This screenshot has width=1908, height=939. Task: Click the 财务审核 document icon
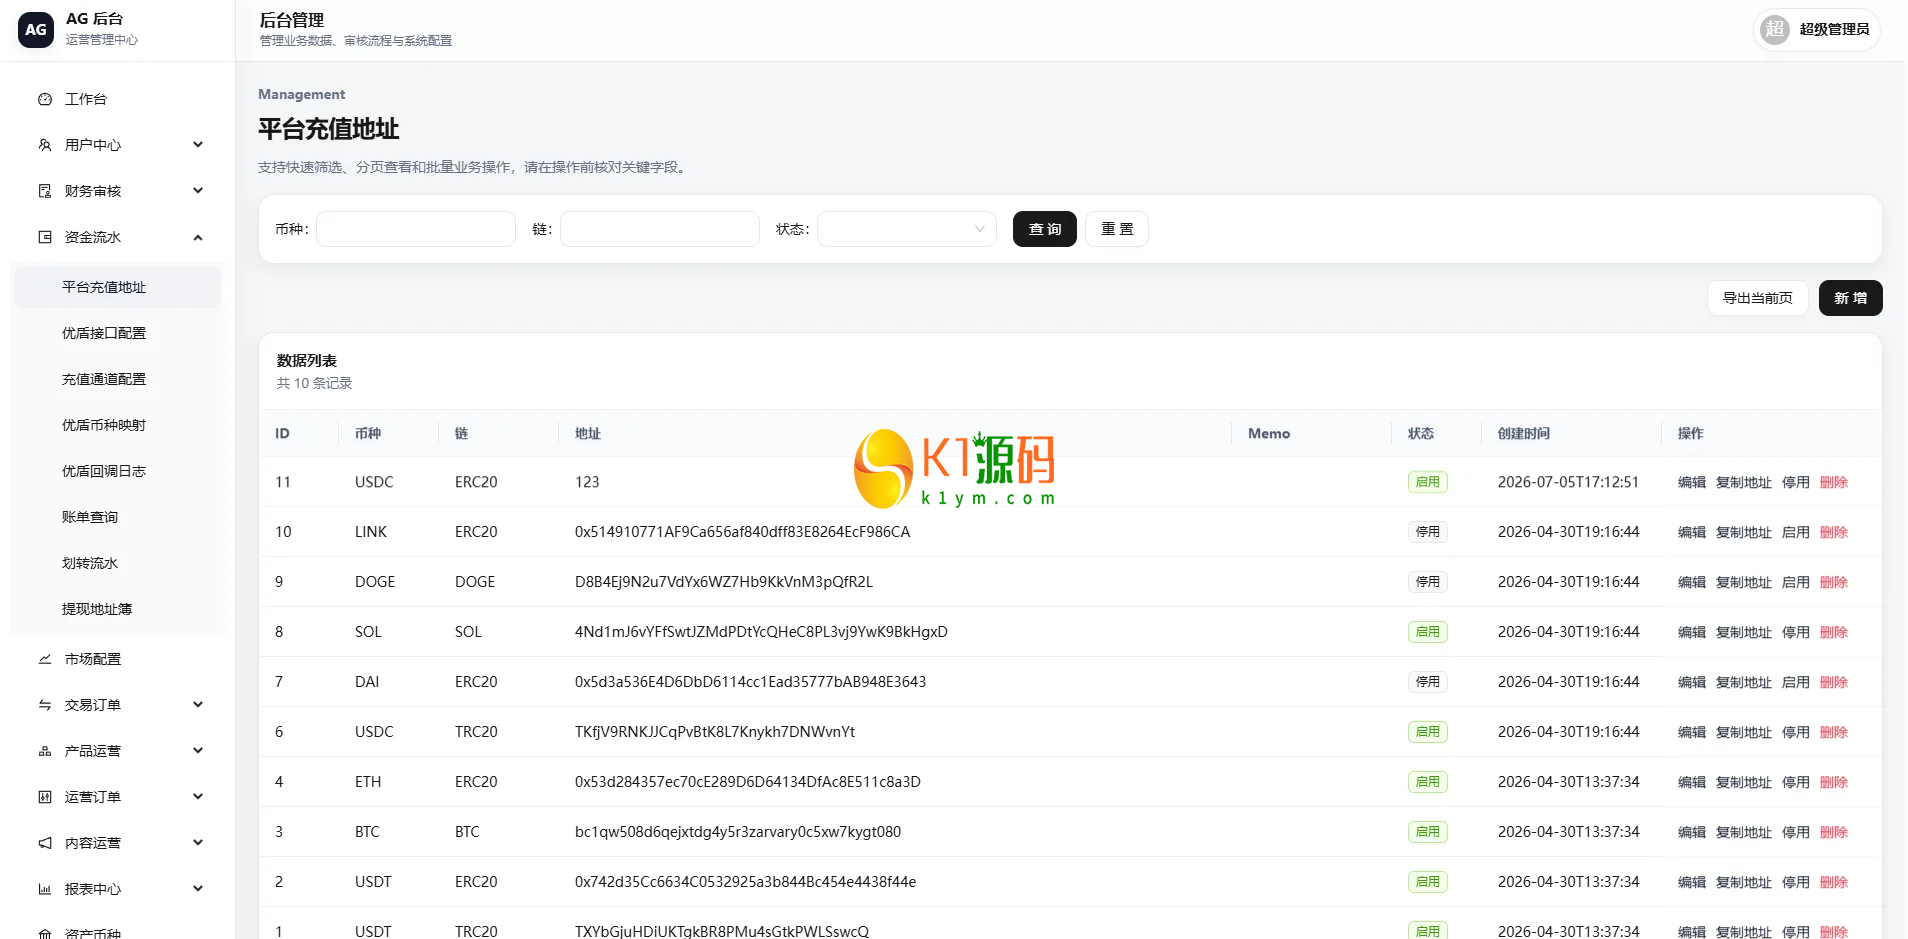[45, 191]
